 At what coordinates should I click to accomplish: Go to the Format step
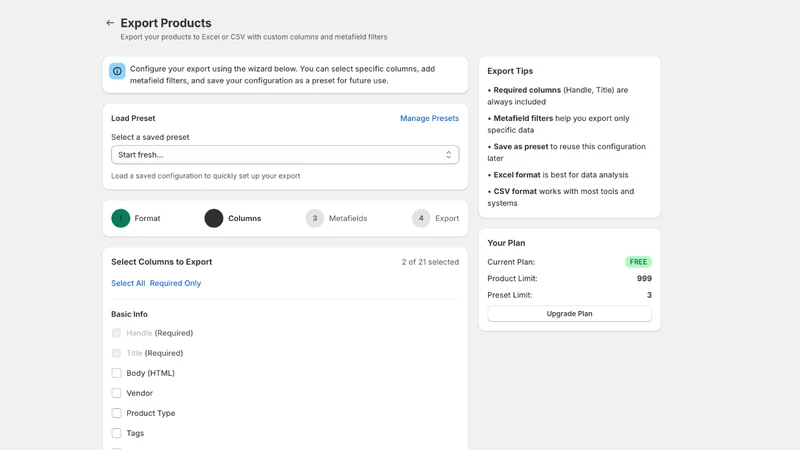(x=136, y=218)
